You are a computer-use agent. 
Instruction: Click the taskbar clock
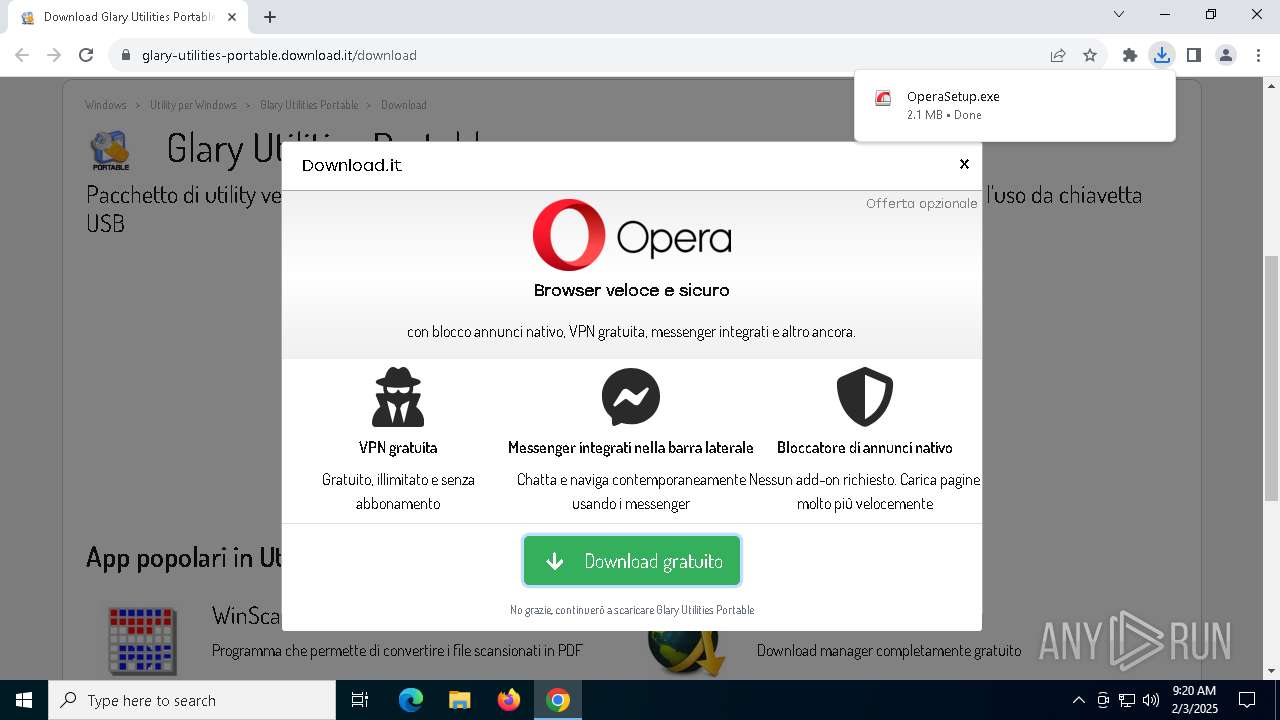(1194, 700)
